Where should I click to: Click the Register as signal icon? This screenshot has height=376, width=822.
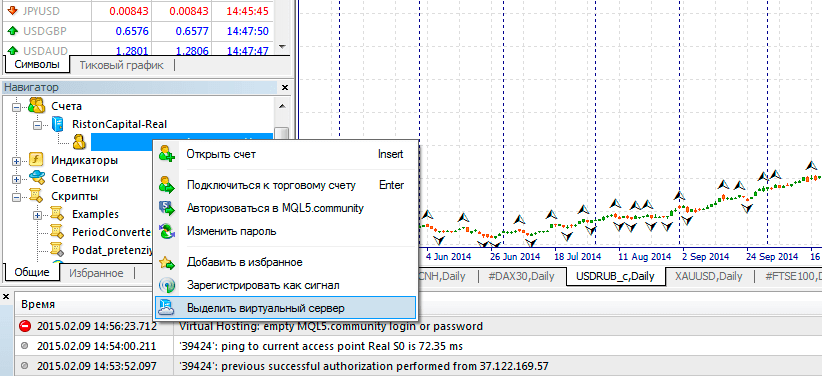pos(167,285)
